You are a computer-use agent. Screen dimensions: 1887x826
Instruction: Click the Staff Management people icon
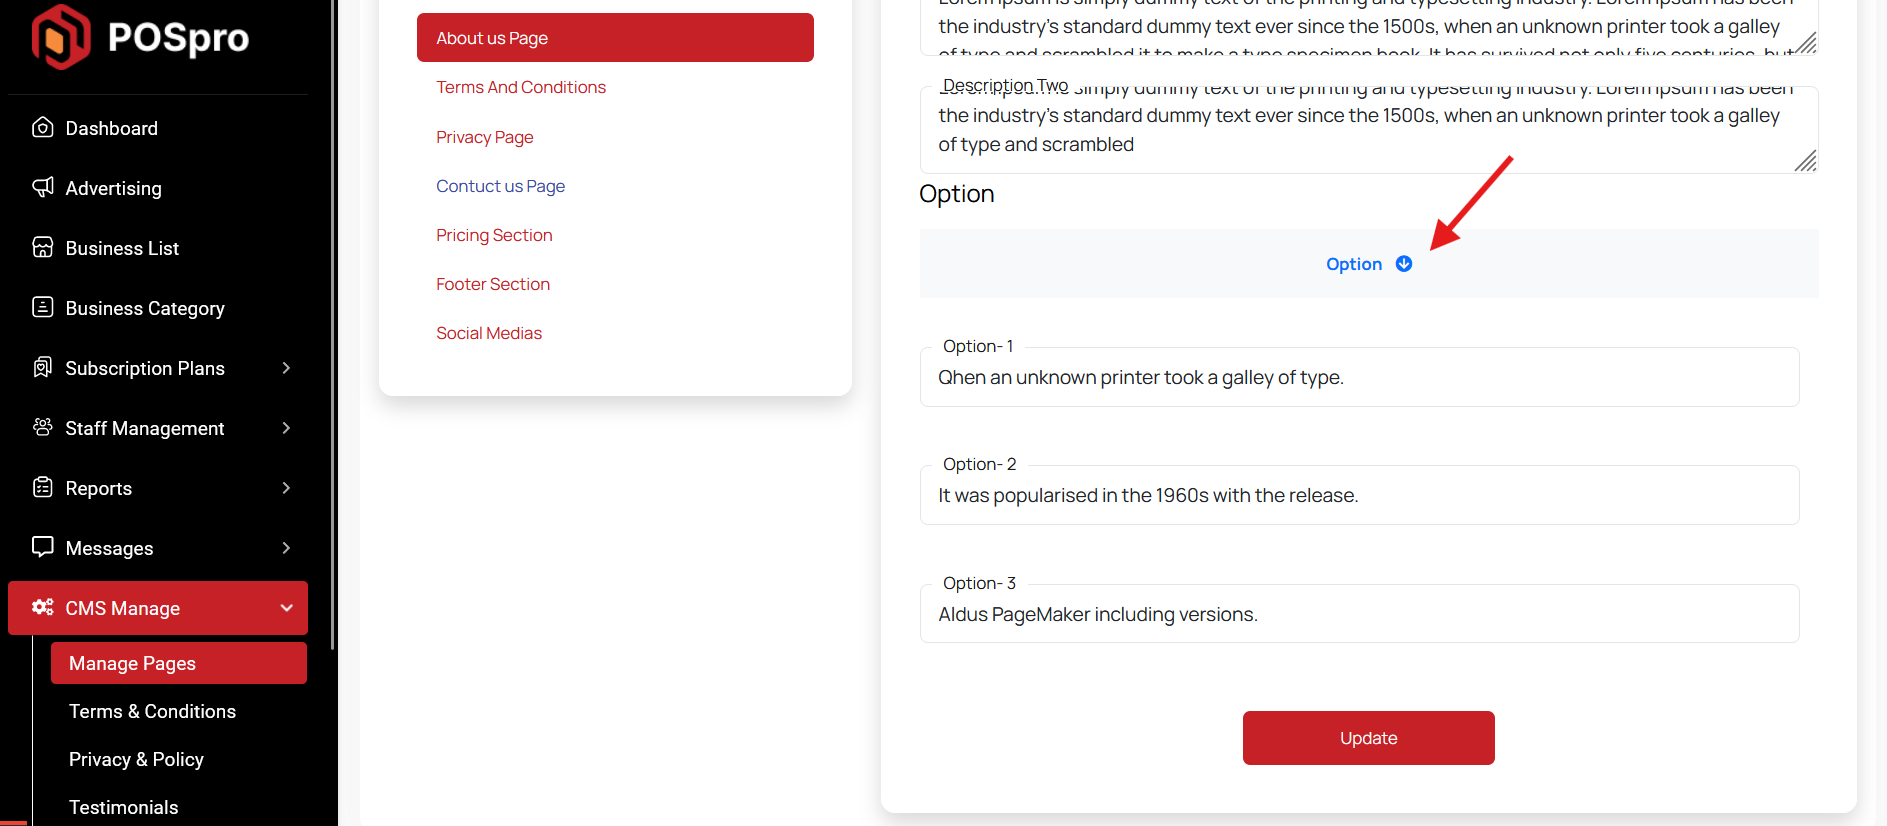pyautogui.click(x=42, y=427)
